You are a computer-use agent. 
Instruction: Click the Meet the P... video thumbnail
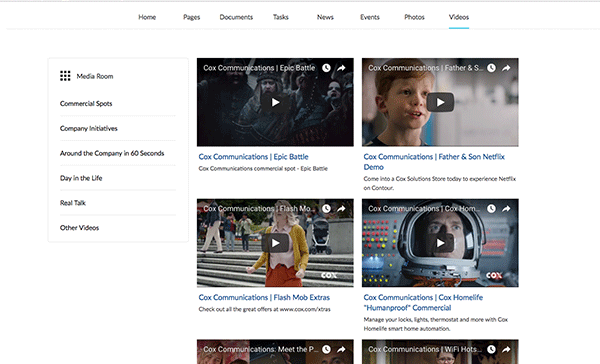point(275,351)
